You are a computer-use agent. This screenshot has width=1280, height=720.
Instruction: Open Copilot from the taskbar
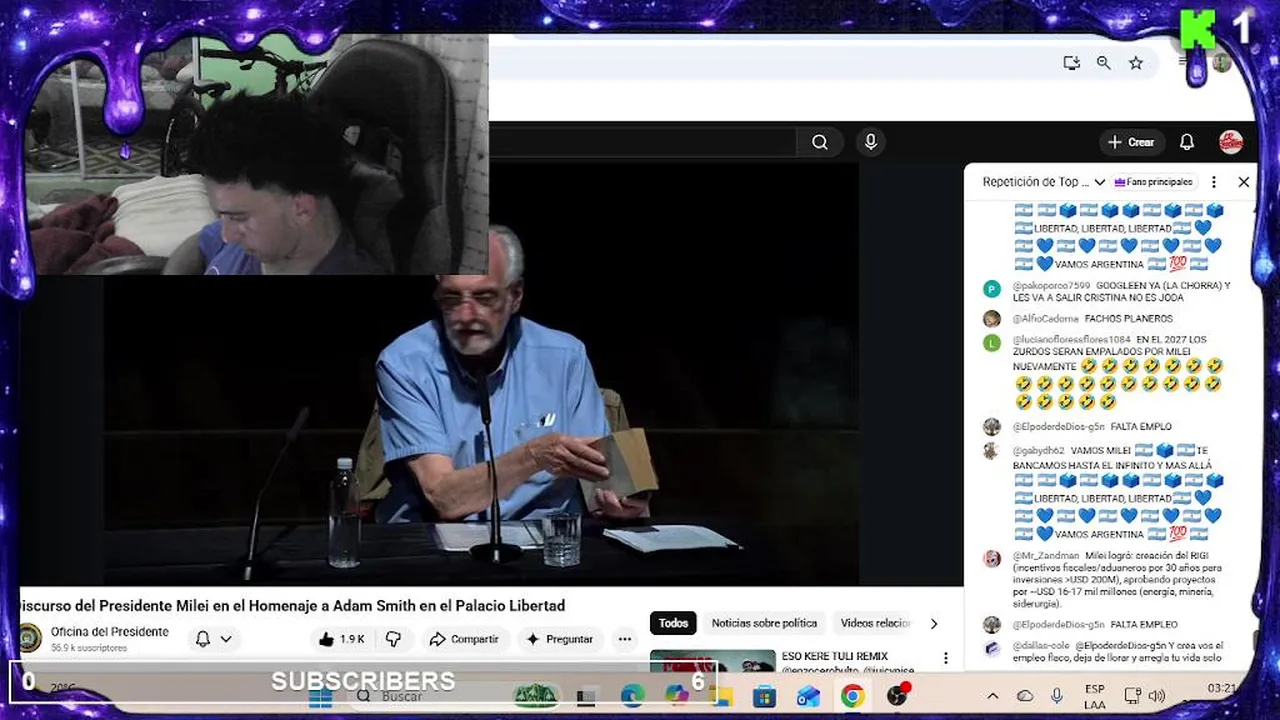pyautogui.click(x=676, y=696)
